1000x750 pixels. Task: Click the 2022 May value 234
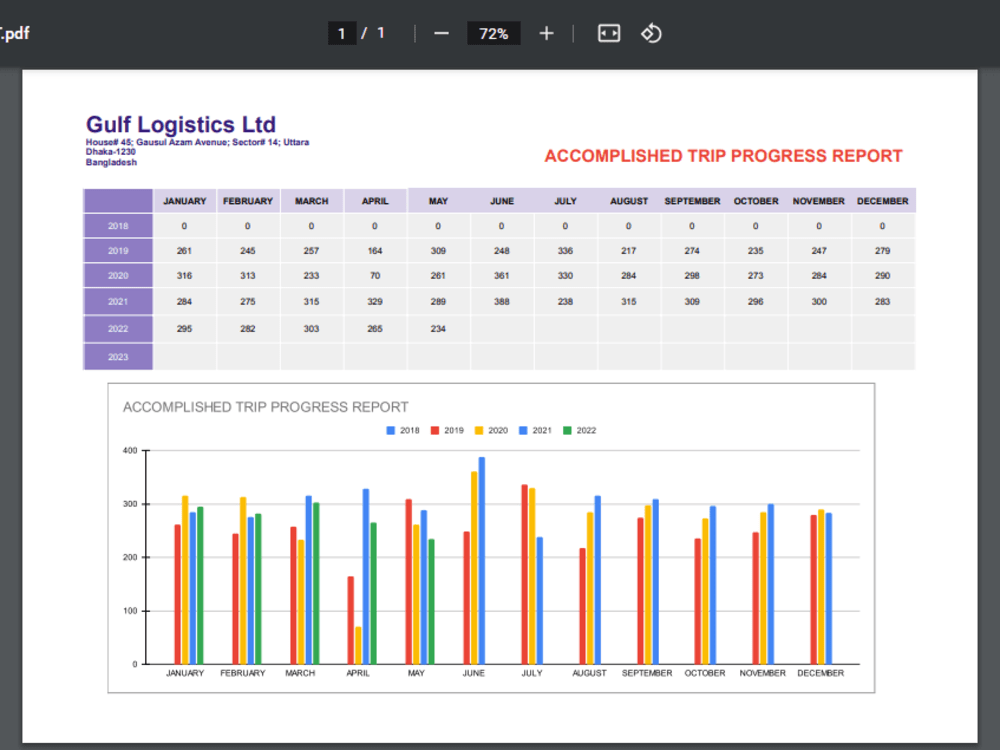point(438,329)
